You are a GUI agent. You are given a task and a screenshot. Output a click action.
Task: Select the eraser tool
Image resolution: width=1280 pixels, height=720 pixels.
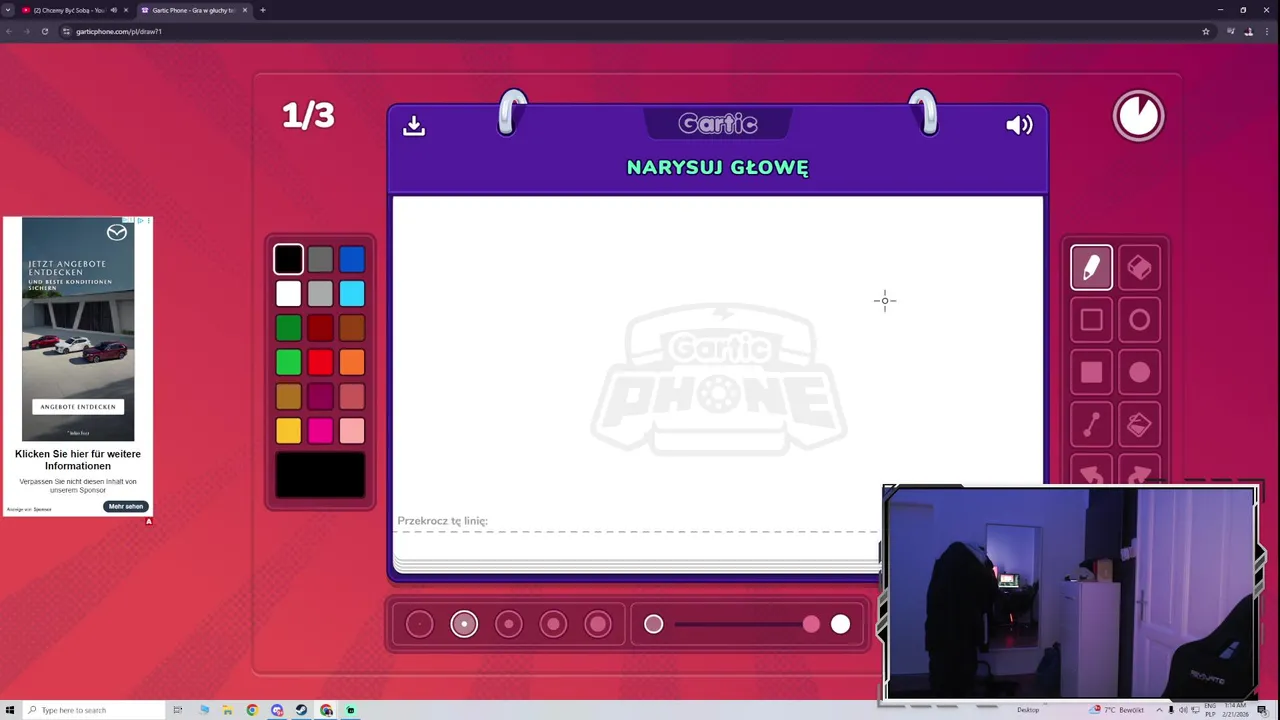(1139, 268)
